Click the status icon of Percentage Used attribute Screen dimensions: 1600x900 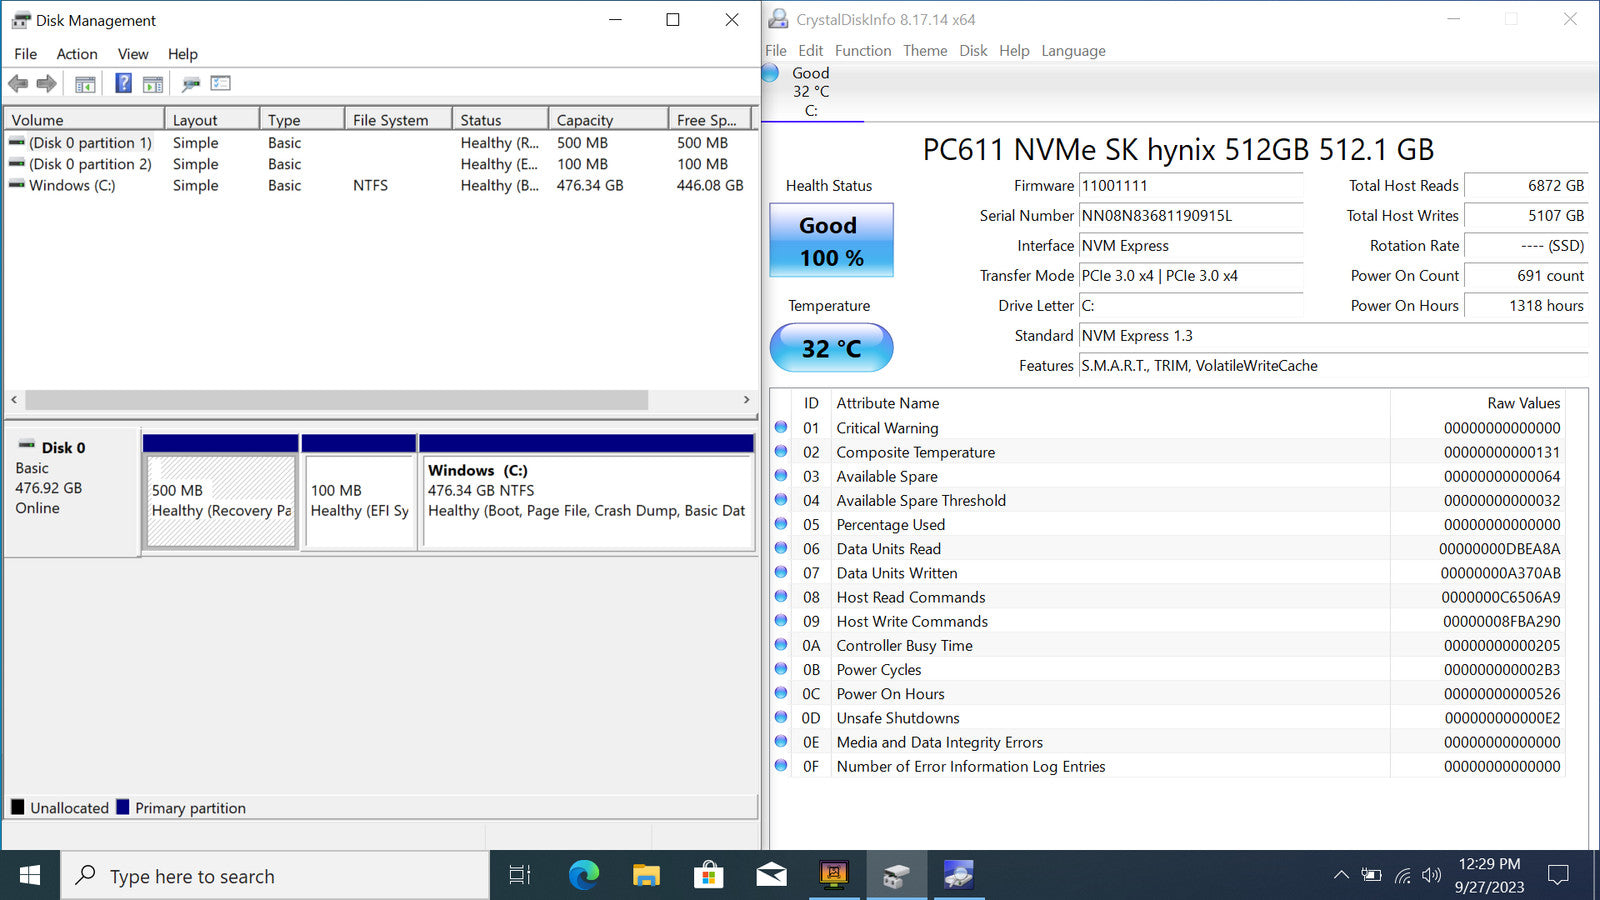781,524
